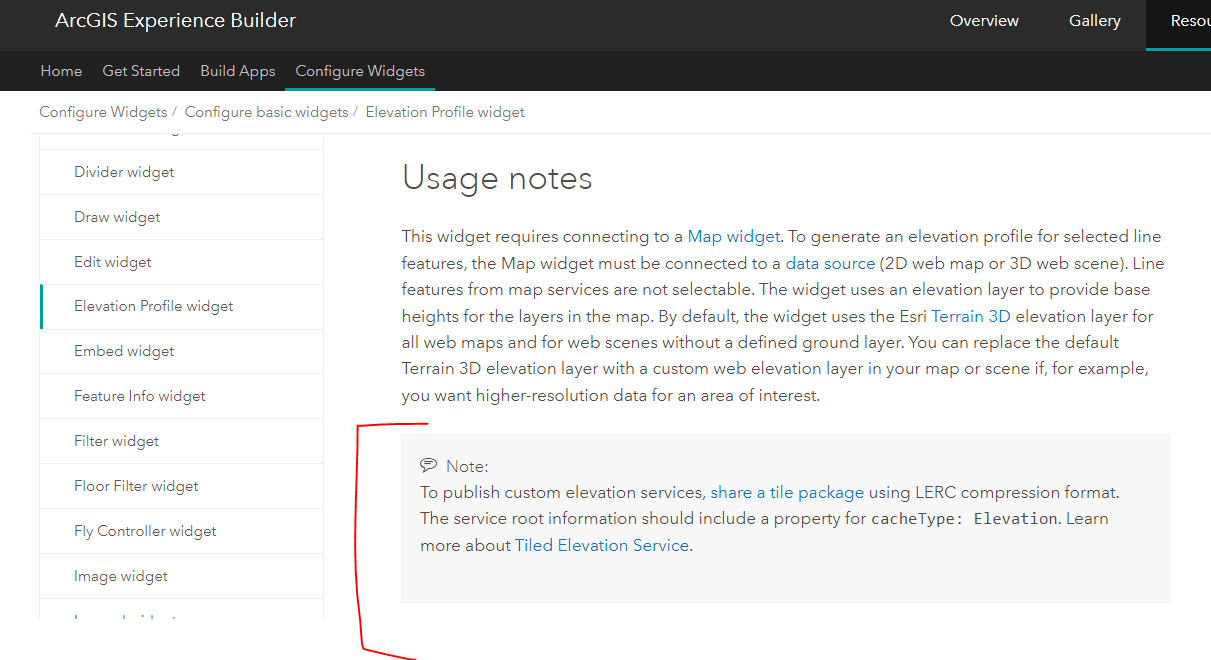Open the Overview top navigation item

point(984,21)
